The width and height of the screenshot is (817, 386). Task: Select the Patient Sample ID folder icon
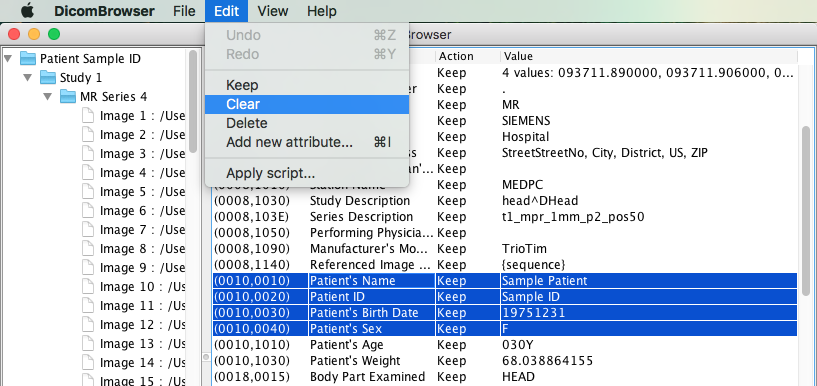coord(28,58)
